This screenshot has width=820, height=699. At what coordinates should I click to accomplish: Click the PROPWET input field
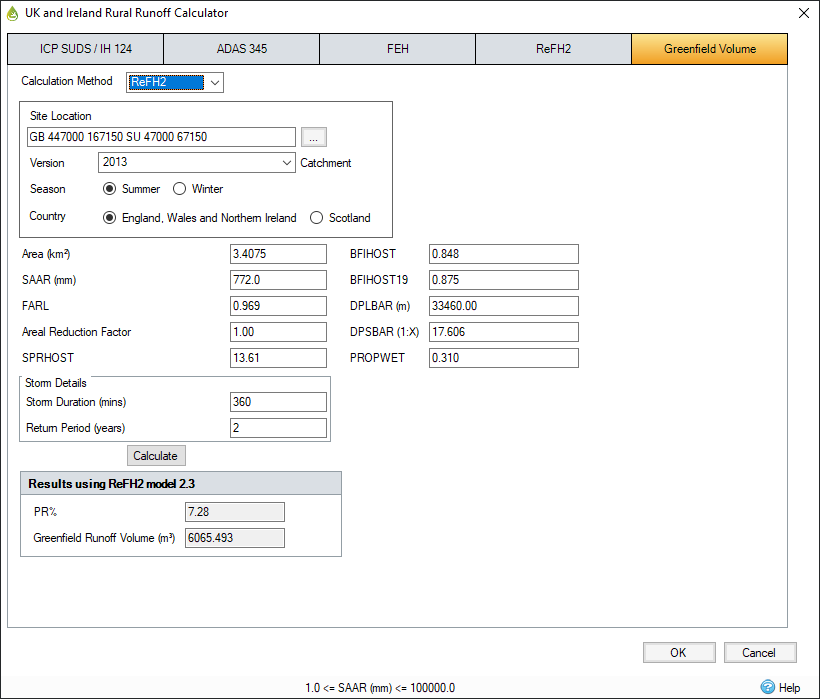[504, 358]
